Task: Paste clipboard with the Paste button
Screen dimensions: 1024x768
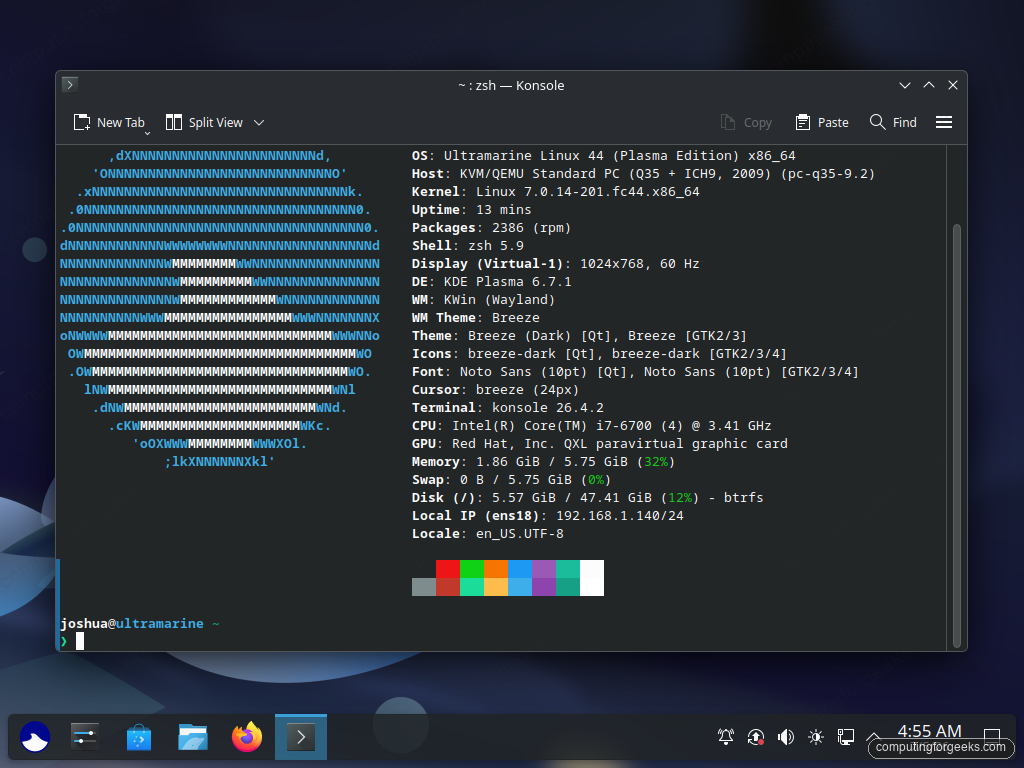Action: pyautogui.click(x=822, y=123)
